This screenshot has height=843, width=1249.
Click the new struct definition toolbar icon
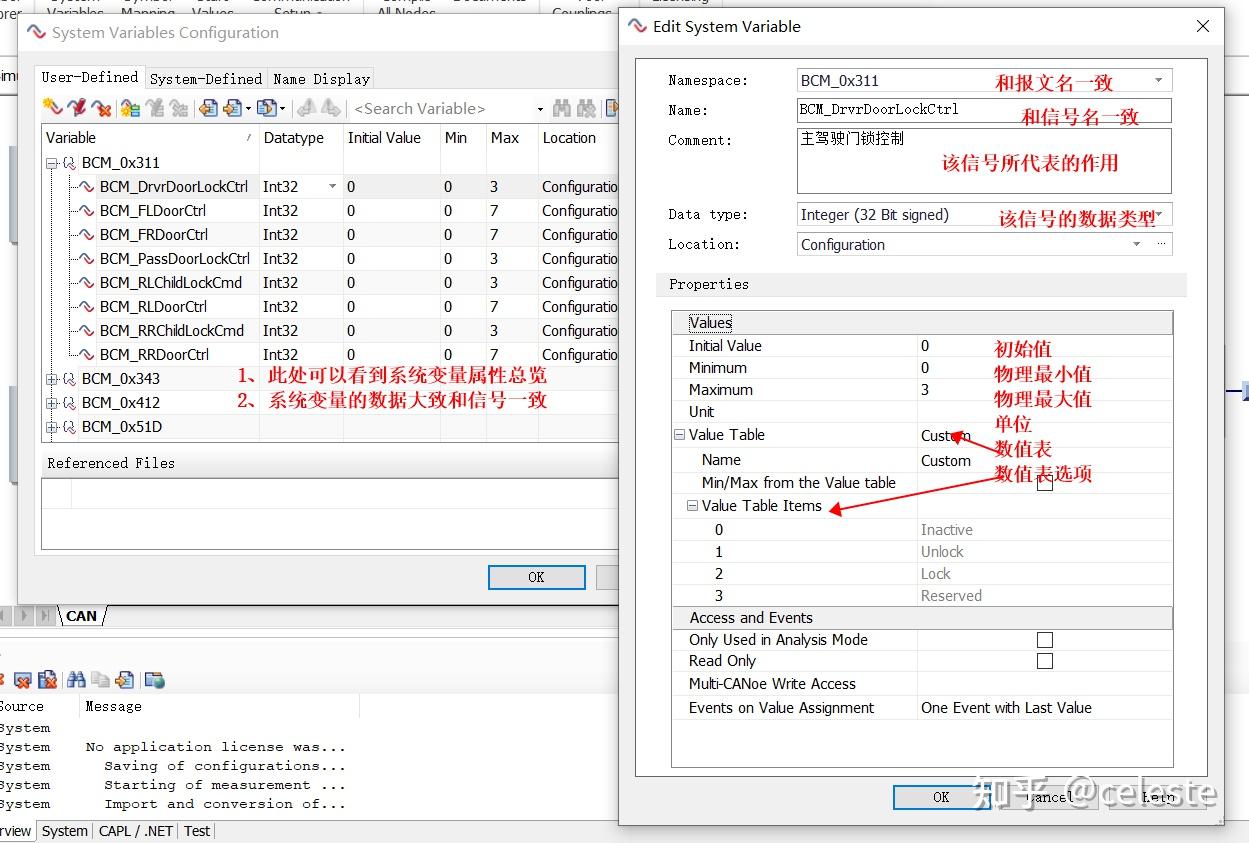(130, 108)
